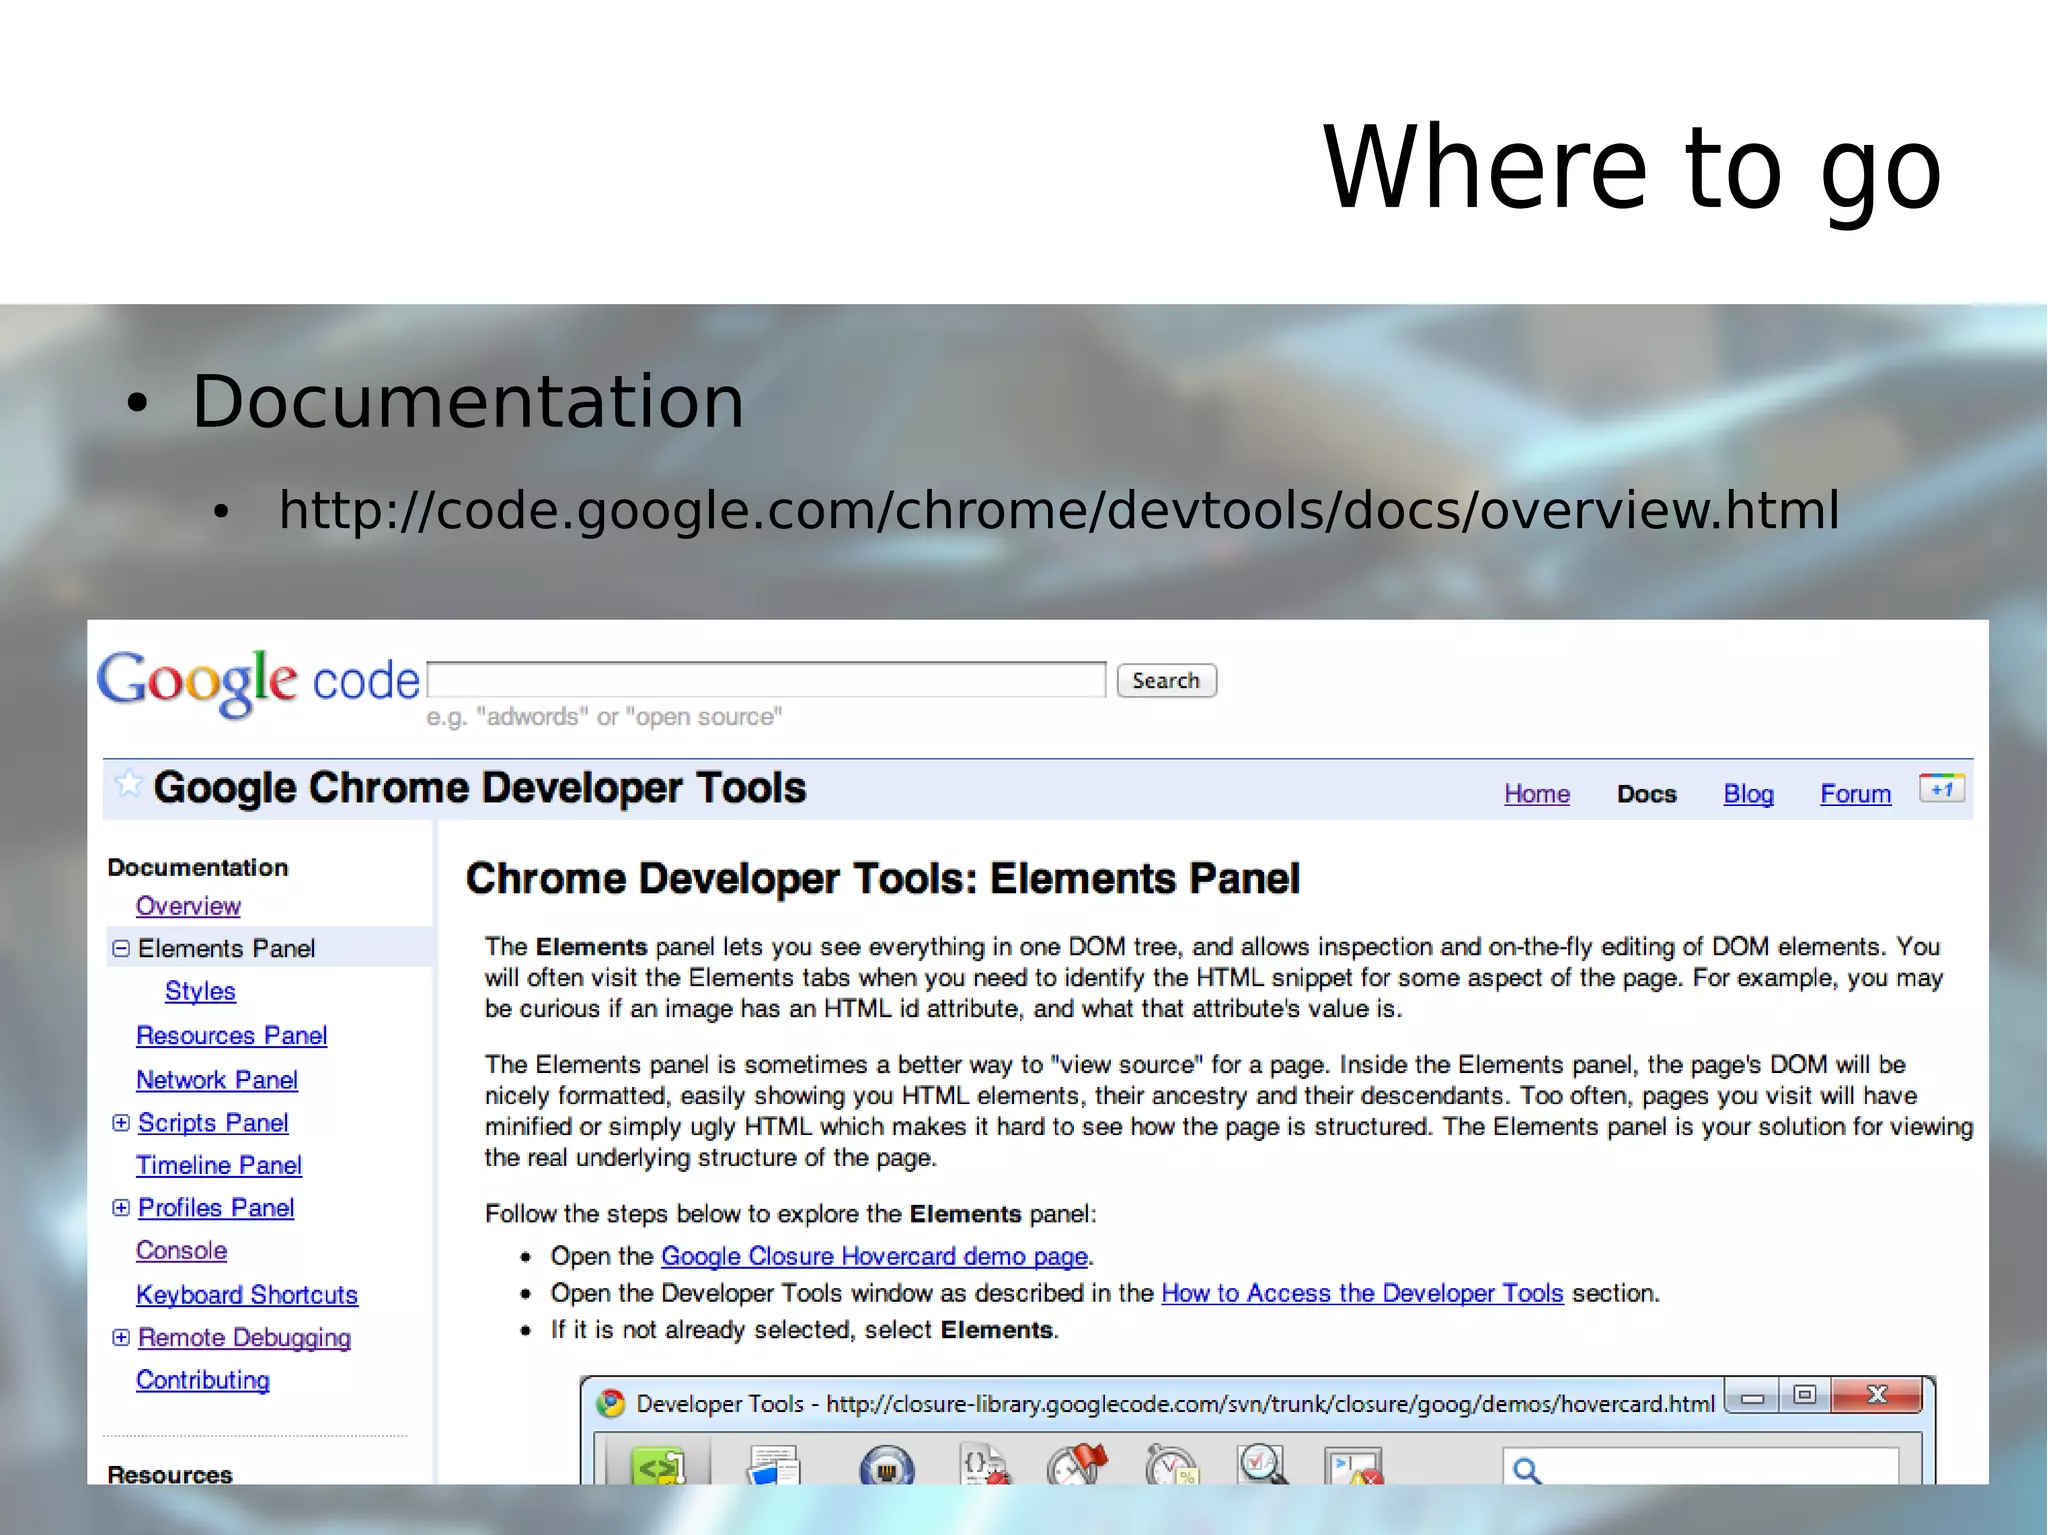Star the Google Chrome Developer Tools project
The width and height of the screenshot is (2048, 1535).
128,784
